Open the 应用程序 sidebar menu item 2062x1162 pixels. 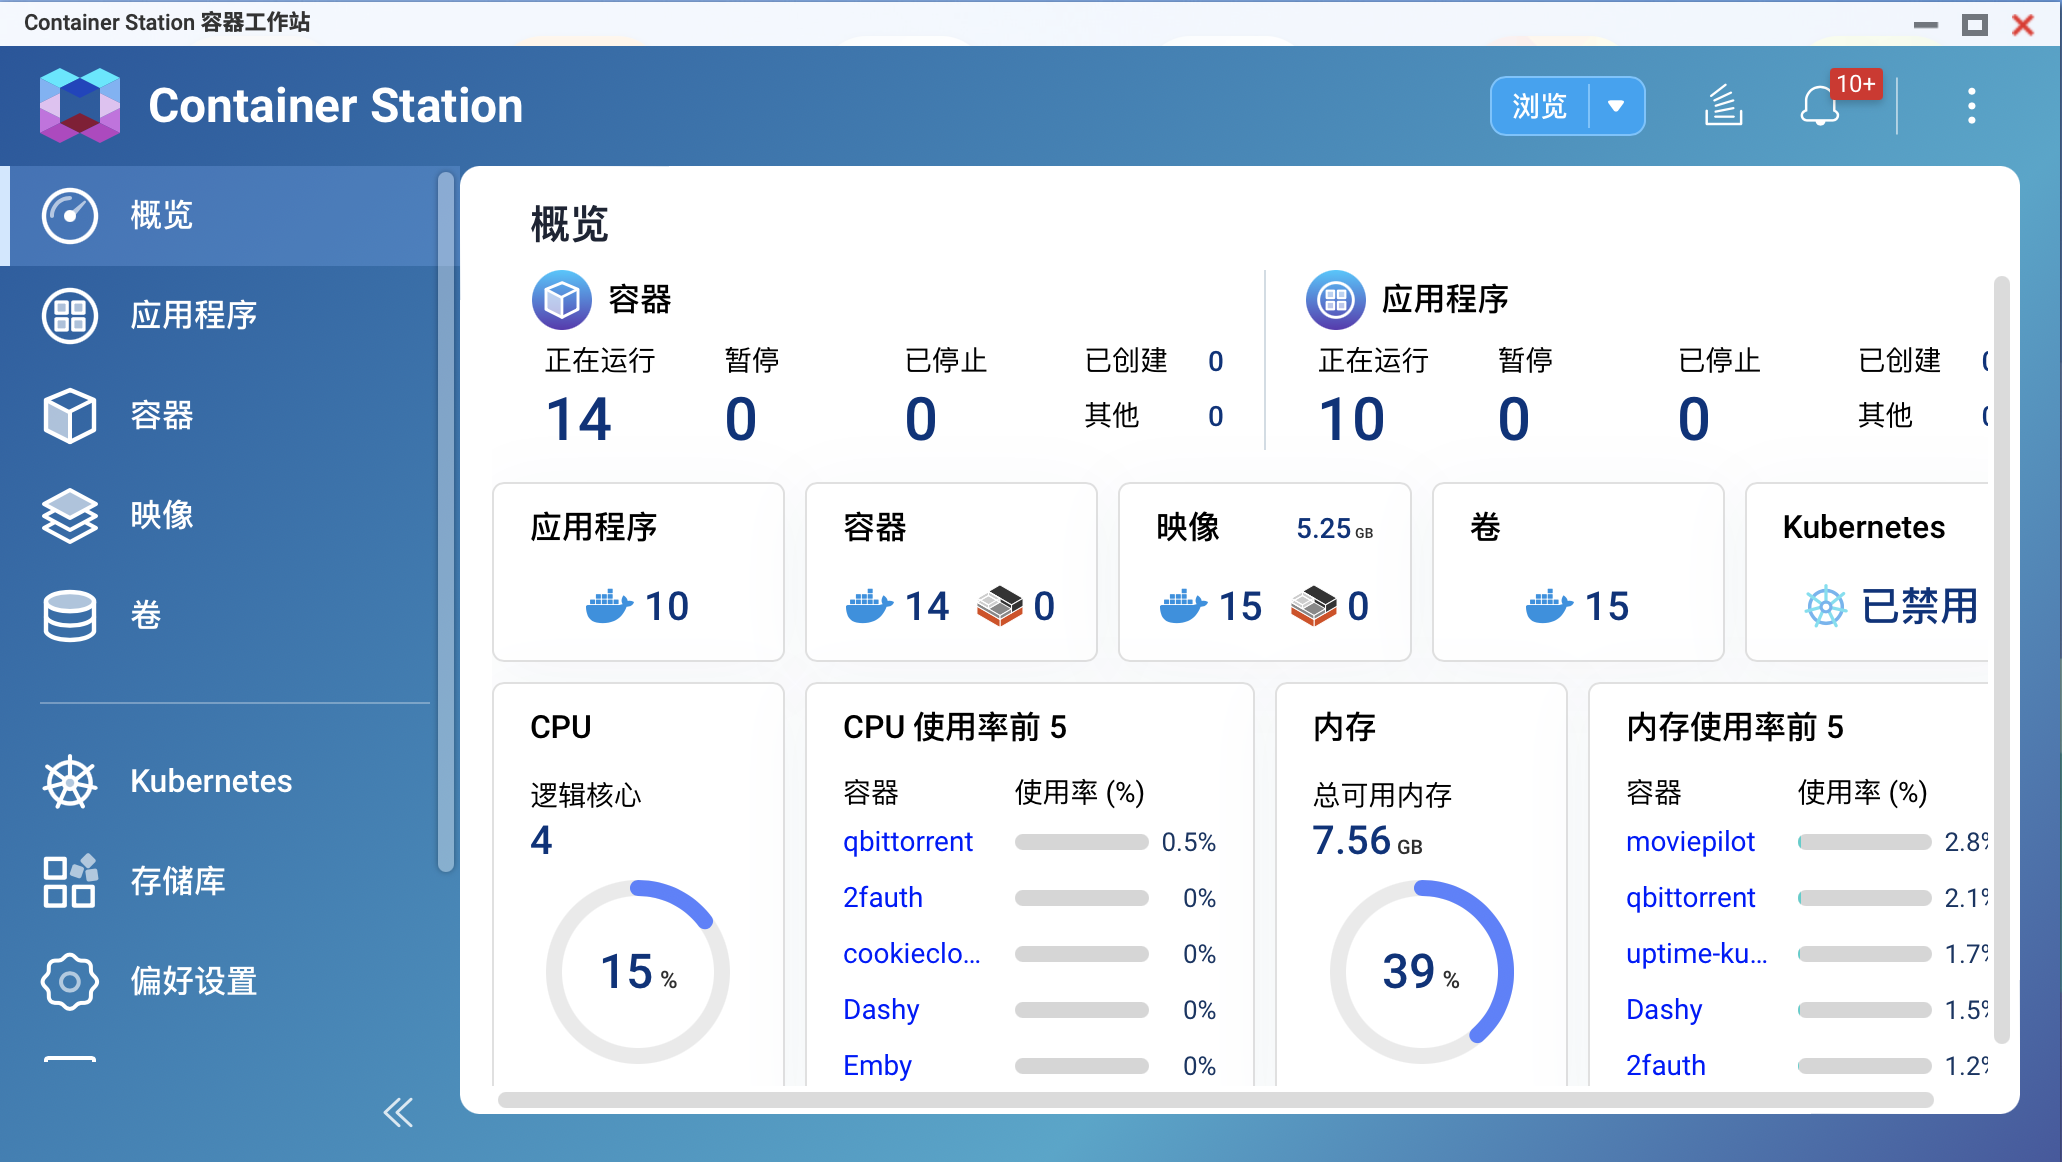tap(194, 315)
